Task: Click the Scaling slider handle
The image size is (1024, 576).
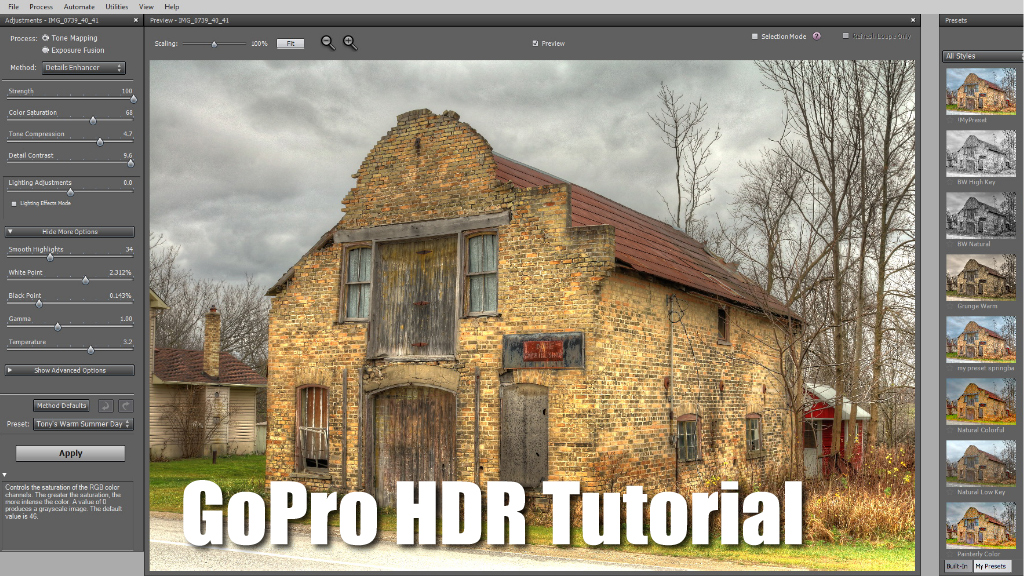Action: click(x=214, y=44)
